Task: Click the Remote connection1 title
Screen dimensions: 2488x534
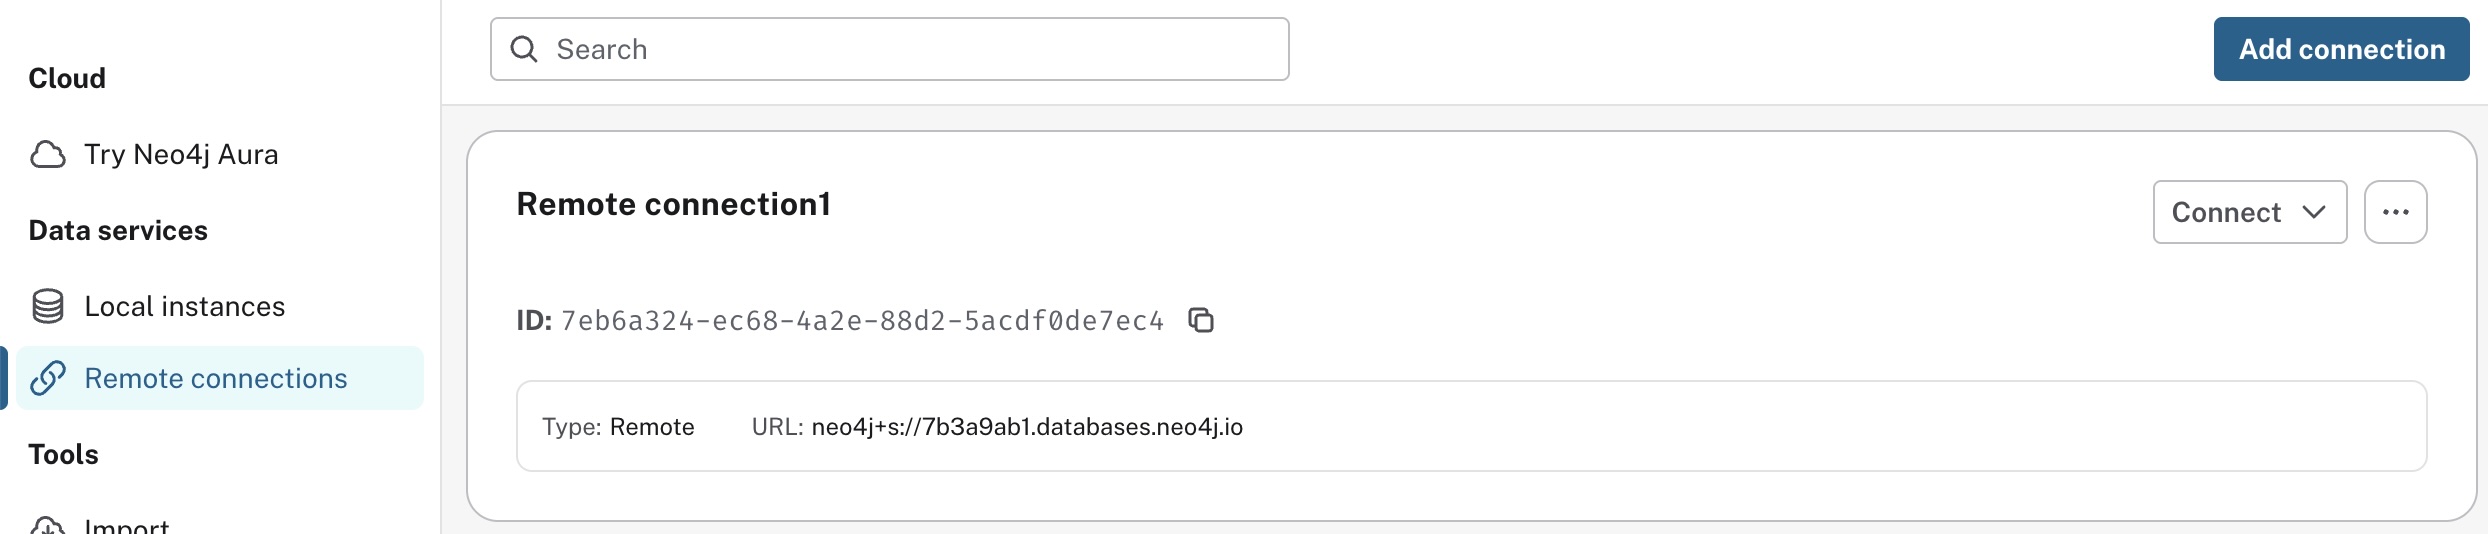Action: click(x=673, y=204)
